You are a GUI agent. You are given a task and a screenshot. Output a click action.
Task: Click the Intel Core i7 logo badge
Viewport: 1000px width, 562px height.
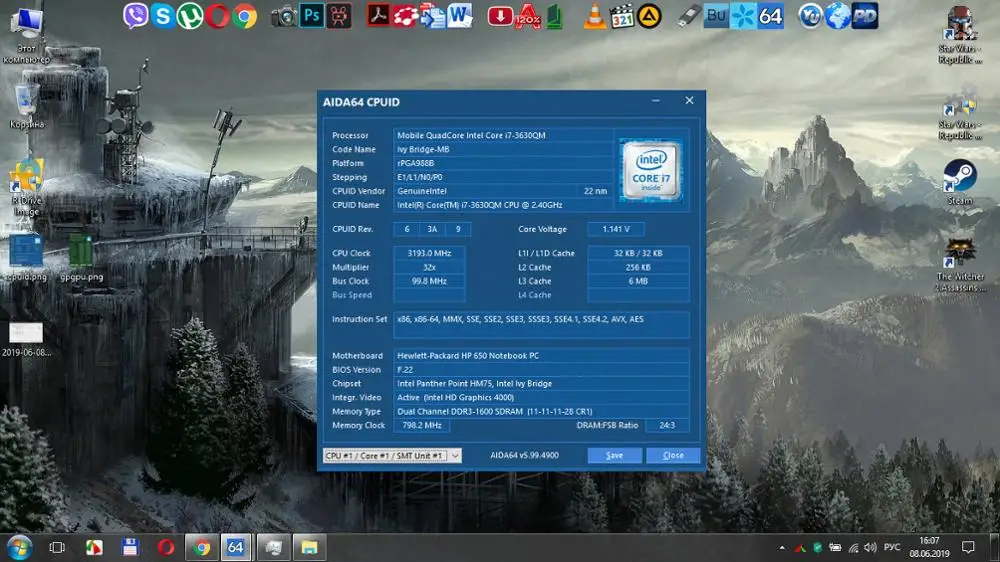click(651, 170)
